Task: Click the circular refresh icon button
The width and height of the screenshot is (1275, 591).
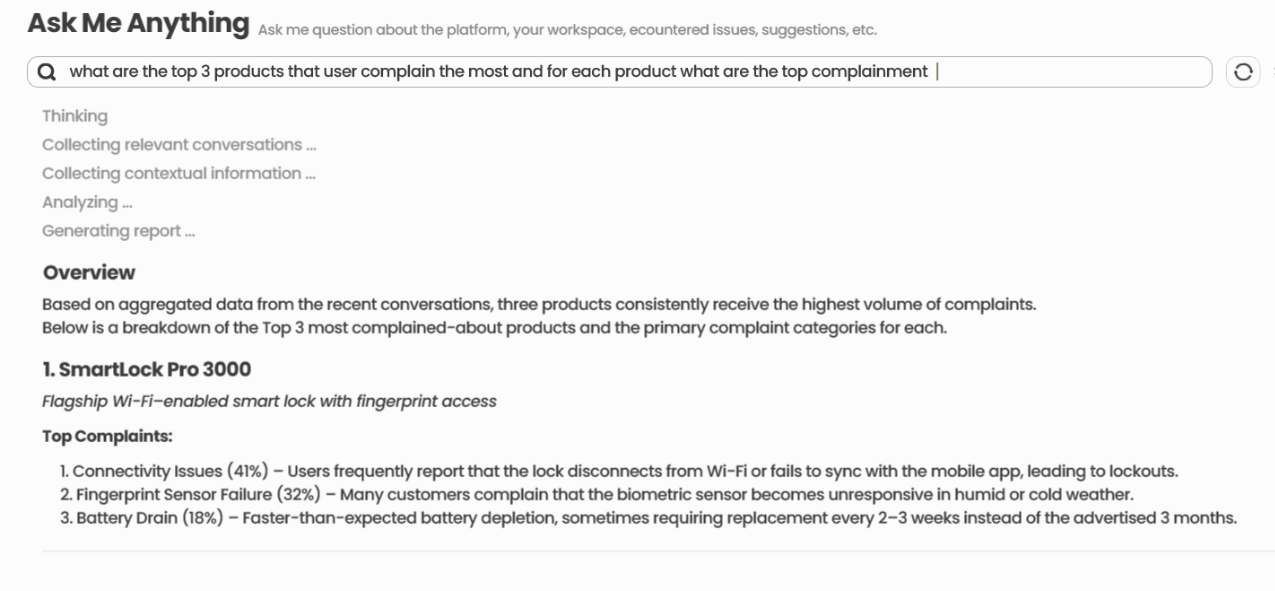Action: 1243,72
